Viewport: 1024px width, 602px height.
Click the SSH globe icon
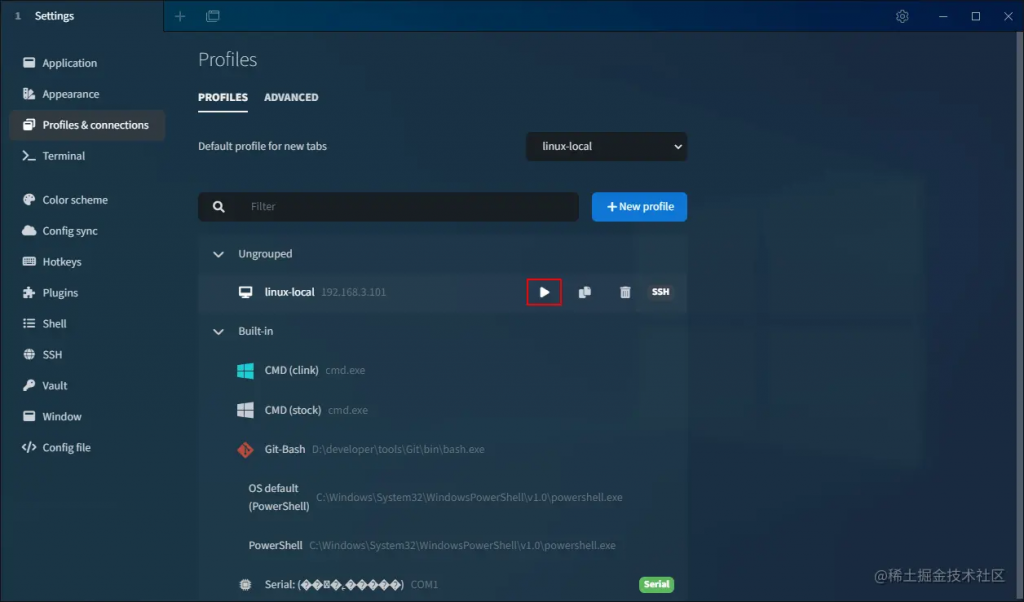pyautogui.click(x=29, y=355)
